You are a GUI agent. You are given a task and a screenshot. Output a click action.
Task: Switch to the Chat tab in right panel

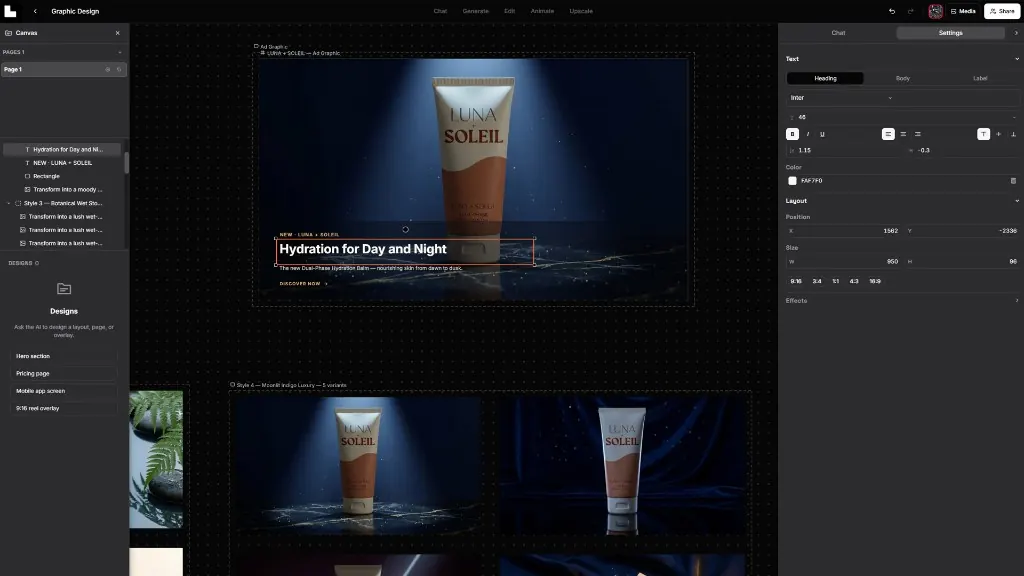(x=838, y=33)
